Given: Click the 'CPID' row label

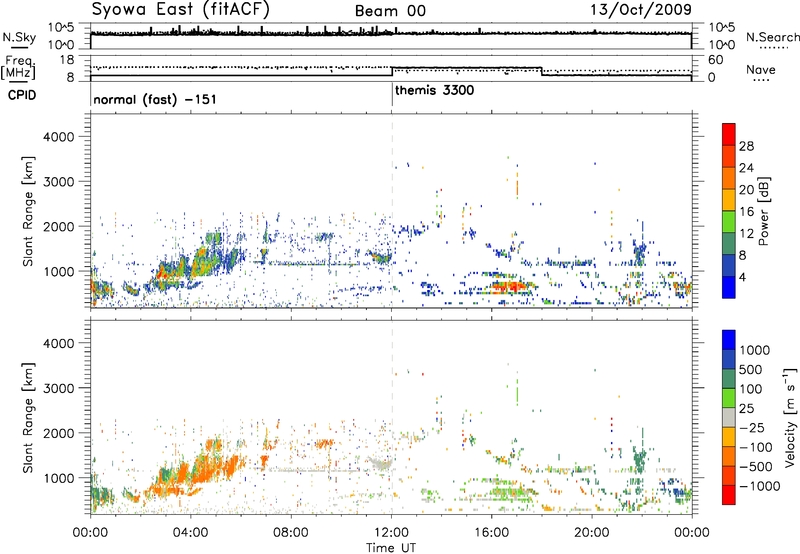Looking at the screenshot, I should [x=22, y=95].
